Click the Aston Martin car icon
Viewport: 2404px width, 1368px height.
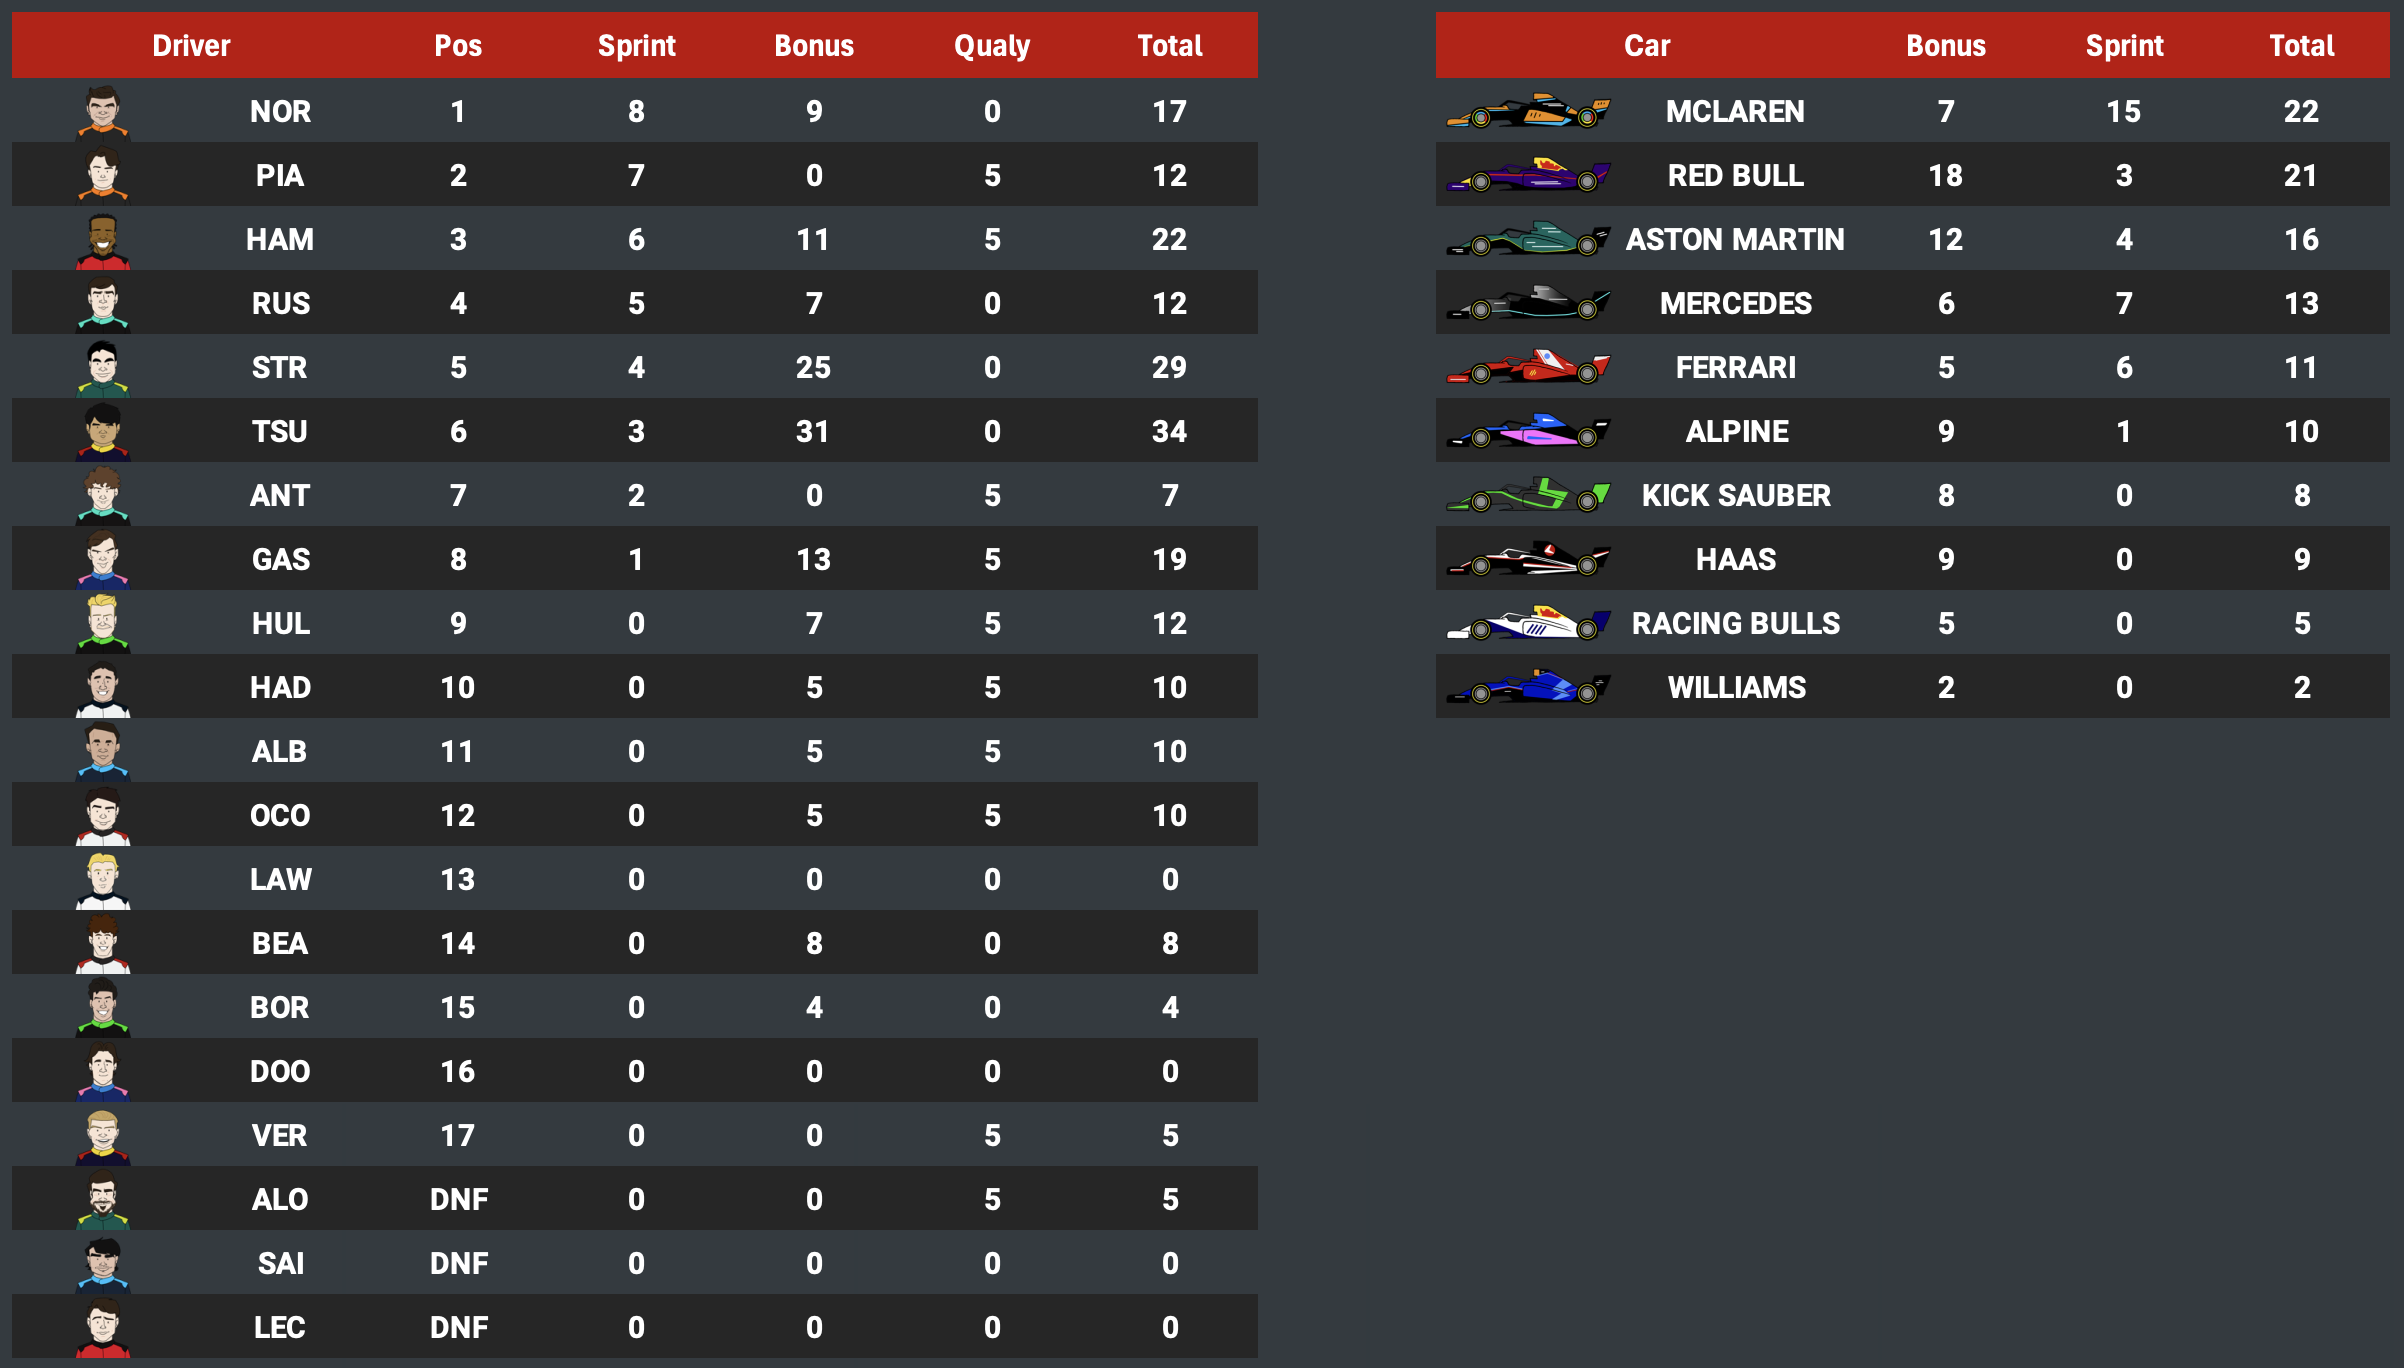1528,239
